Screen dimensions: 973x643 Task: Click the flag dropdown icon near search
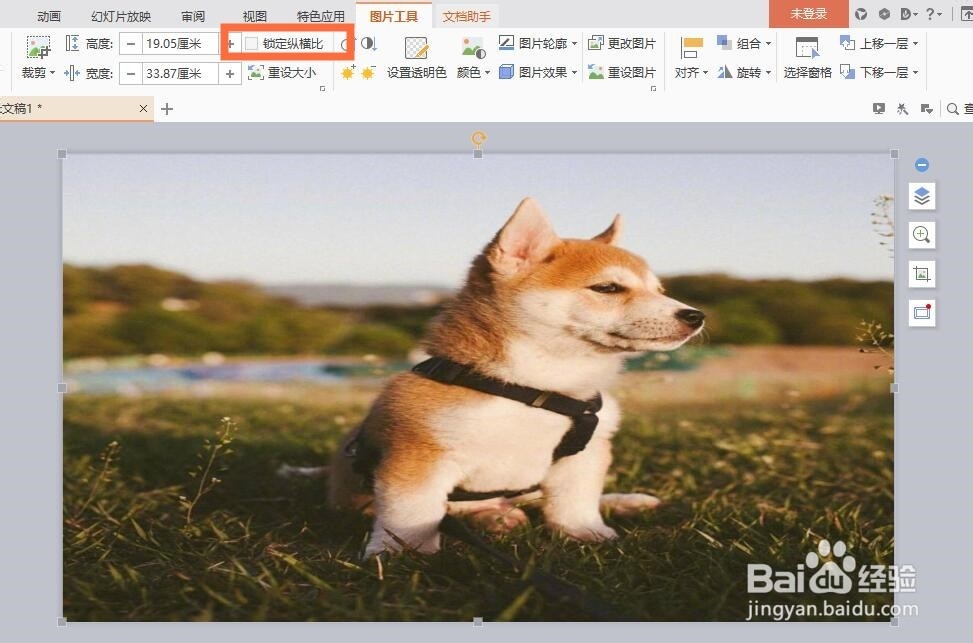point(926,109)
